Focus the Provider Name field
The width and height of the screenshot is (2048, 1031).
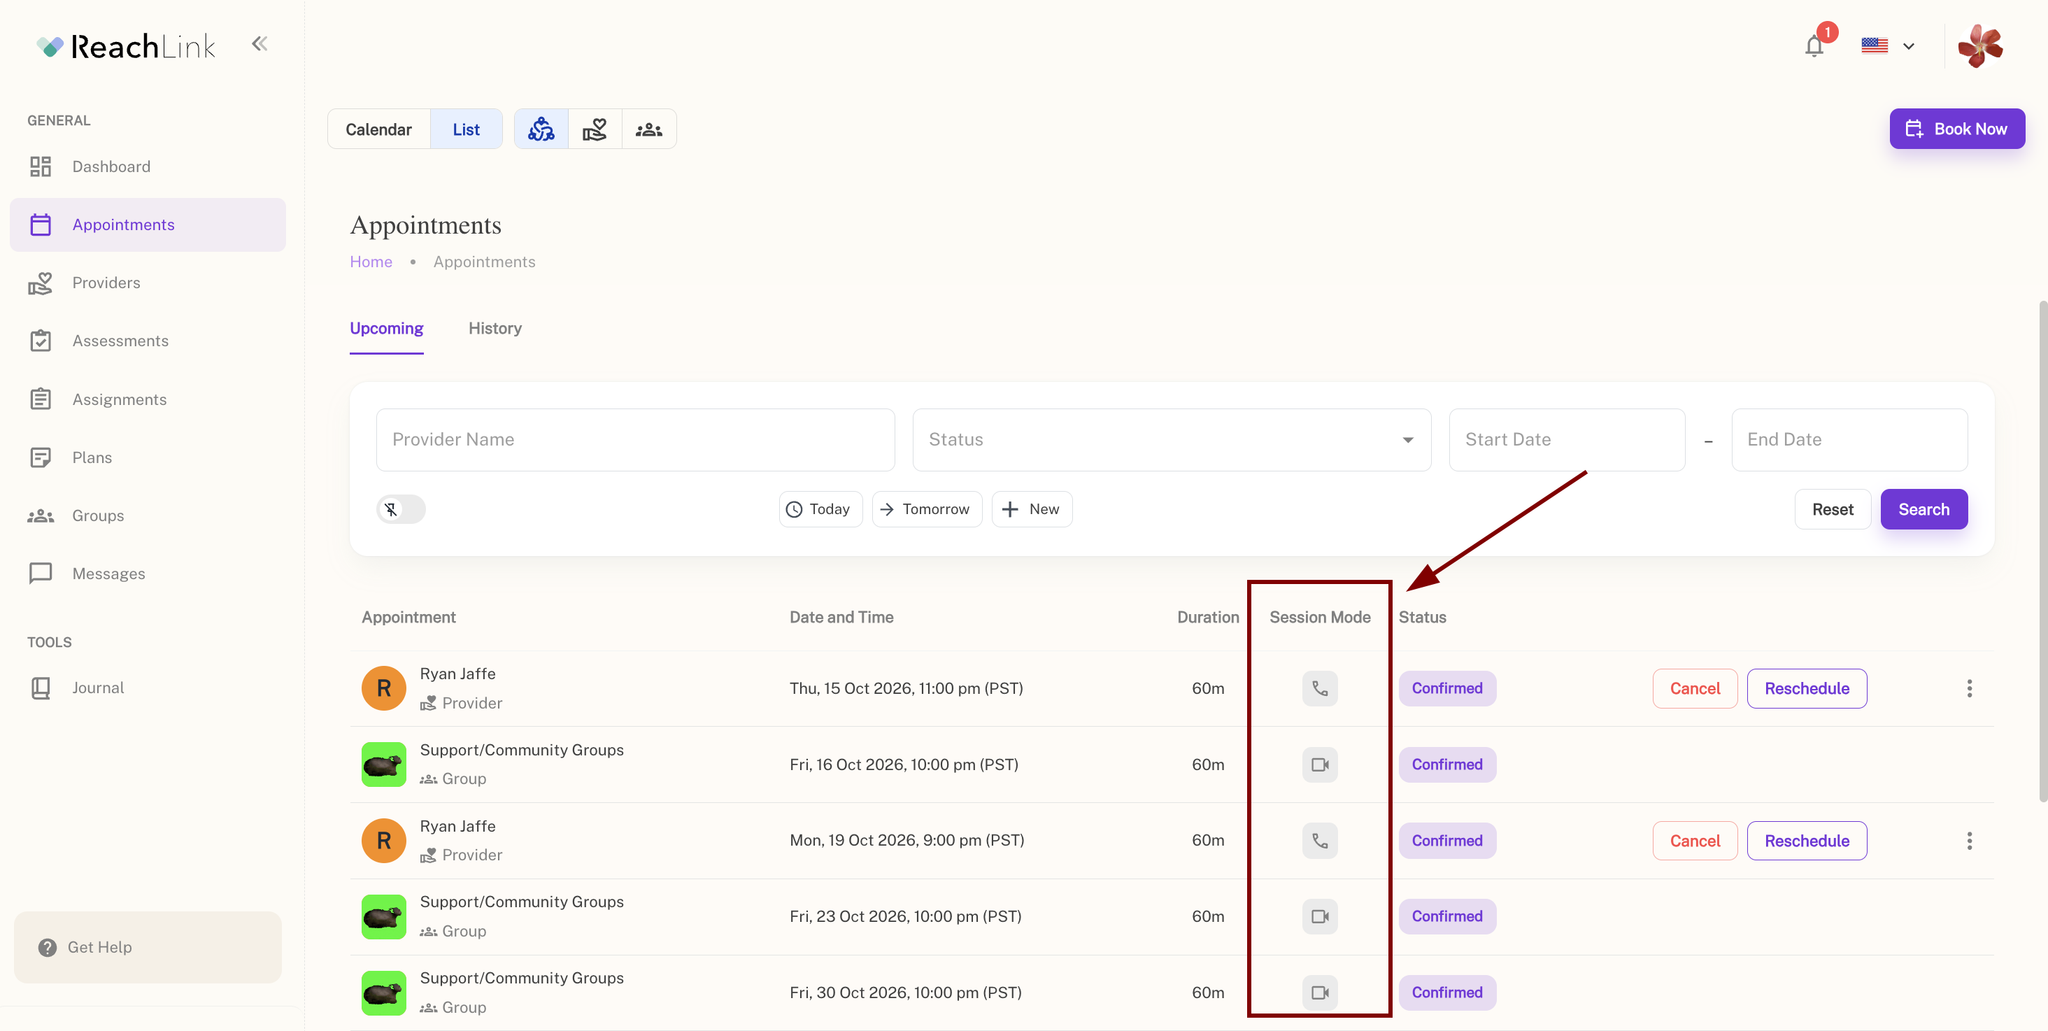pyautogui.click(x=635, y=440)
